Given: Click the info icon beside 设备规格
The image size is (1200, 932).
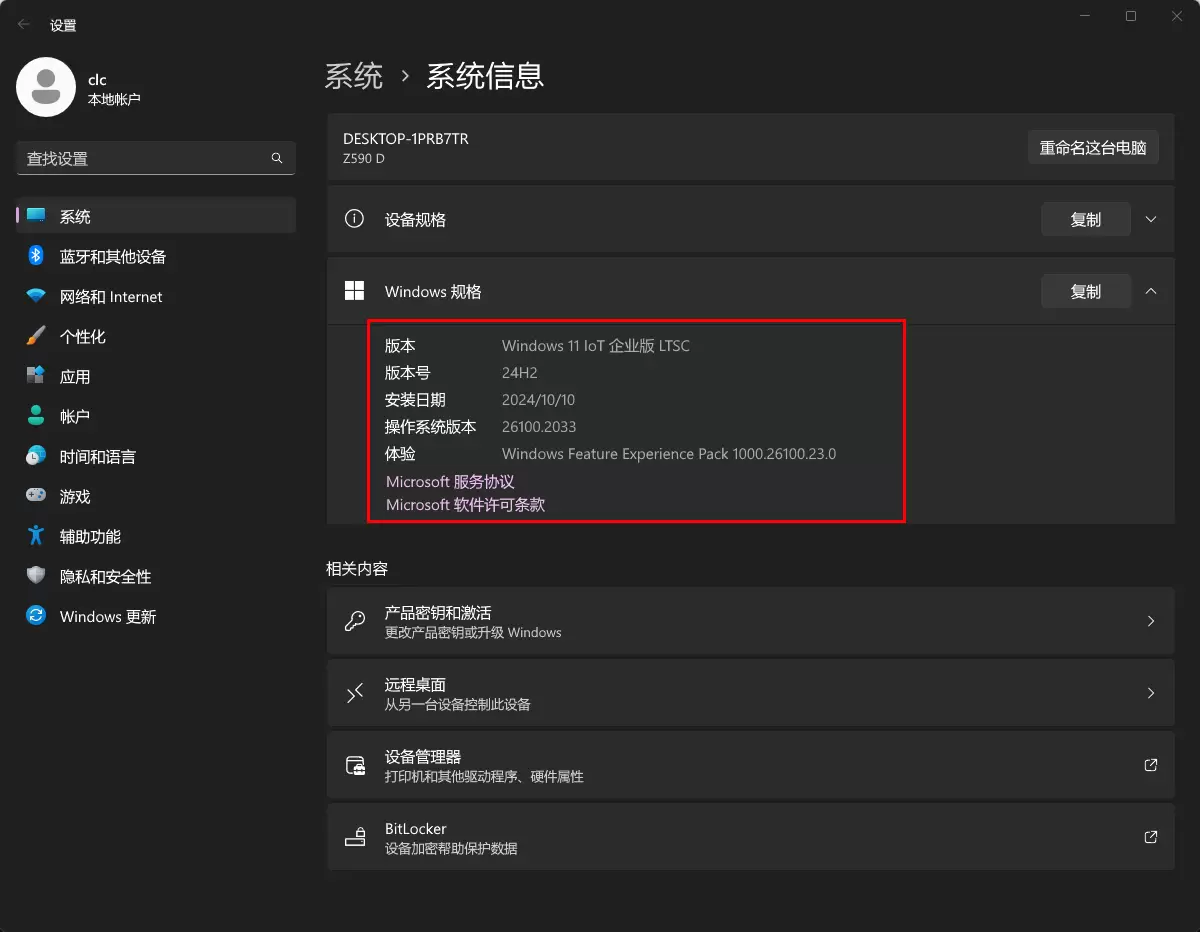Looking at the screenshot, I should coord(354,219).
